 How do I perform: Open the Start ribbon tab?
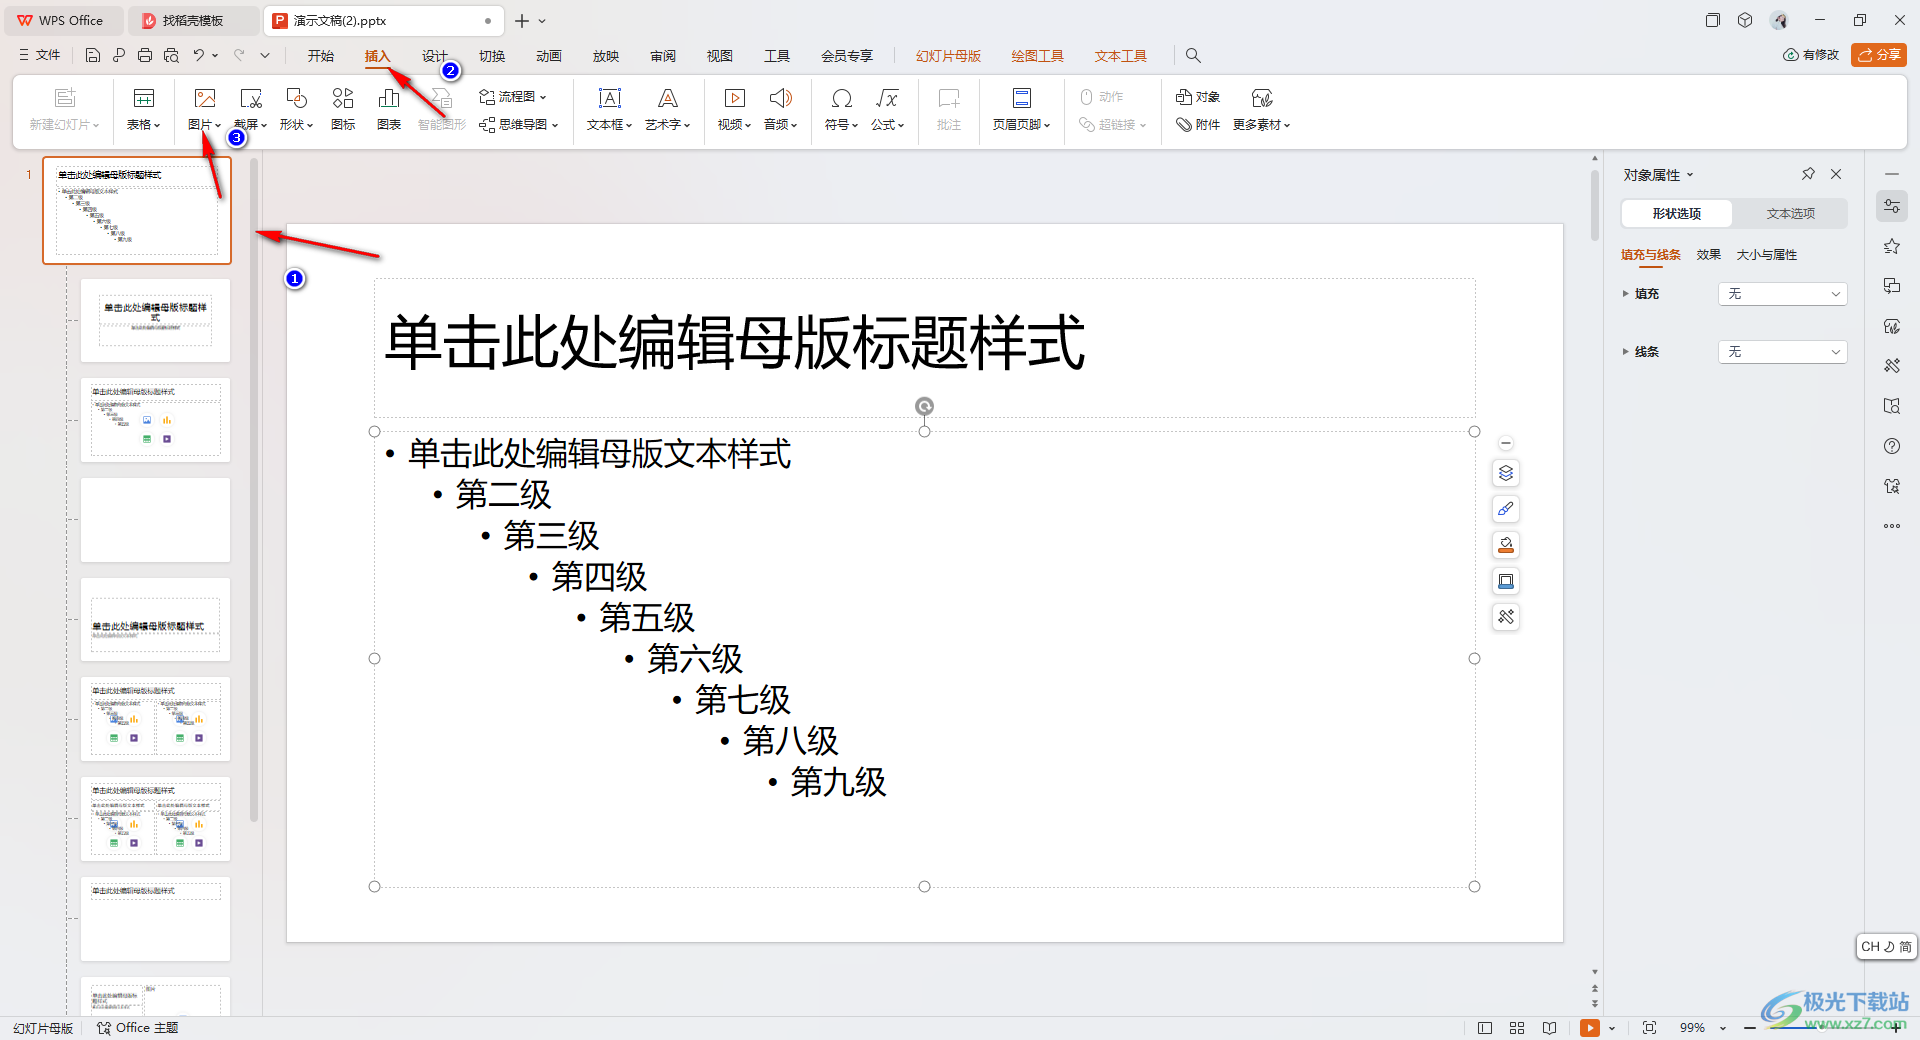point(321,56)
